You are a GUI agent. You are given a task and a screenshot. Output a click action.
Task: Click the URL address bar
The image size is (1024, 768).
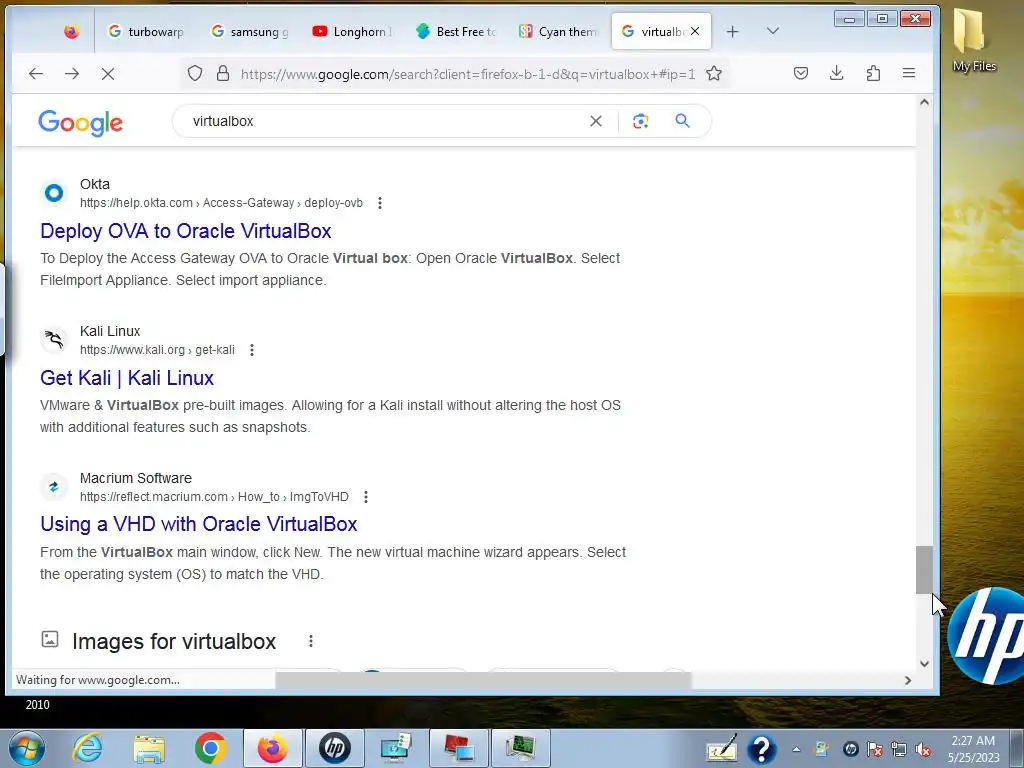tap(468, 74)
